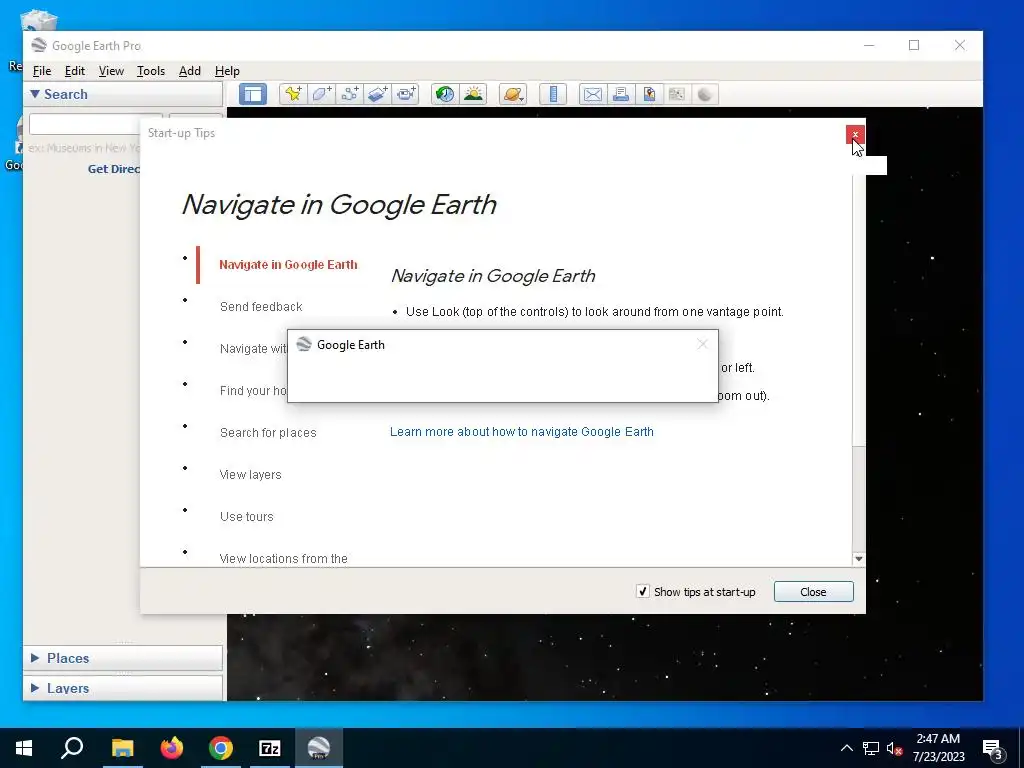Close the small Google Earth popup dialog
Image resolution: width=1024 pixels, height=768 pixels.
[x=702, y=344]
